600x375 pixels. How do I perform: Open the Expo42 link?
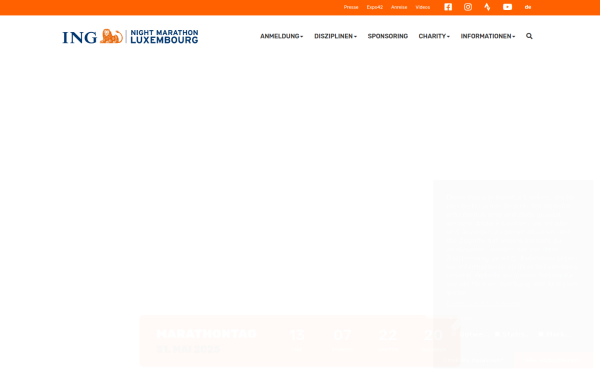point(375,7)
